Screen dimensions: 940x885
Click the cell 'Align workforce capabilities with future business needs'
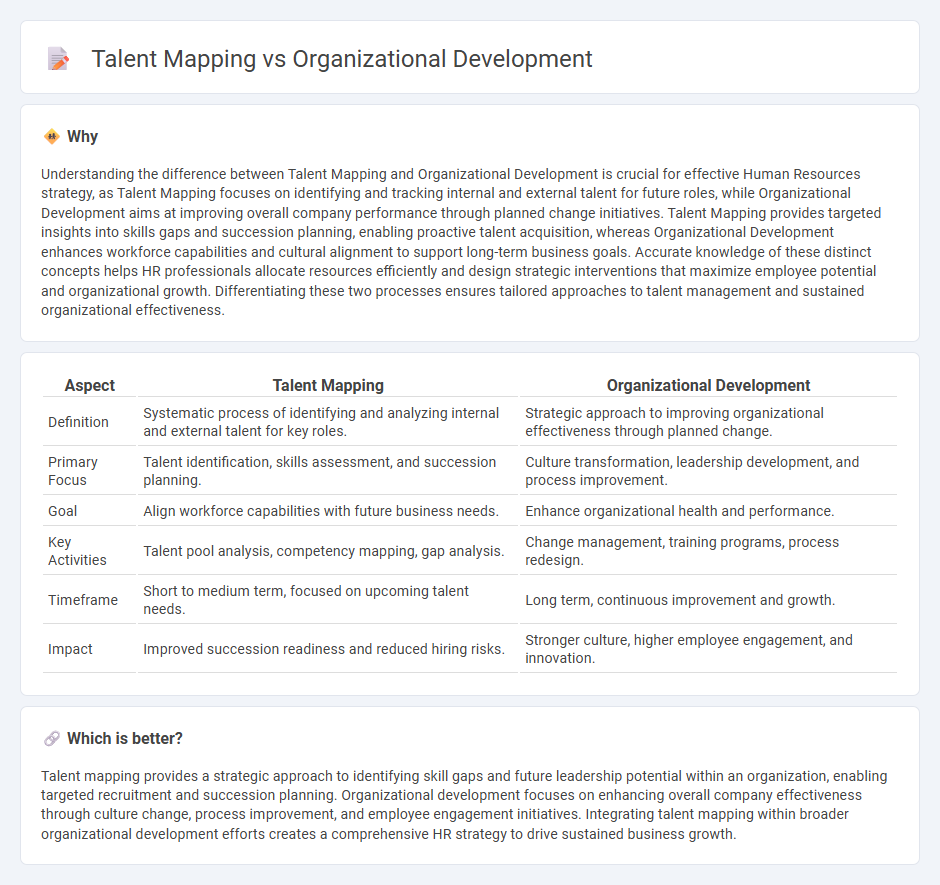point(328,511)
